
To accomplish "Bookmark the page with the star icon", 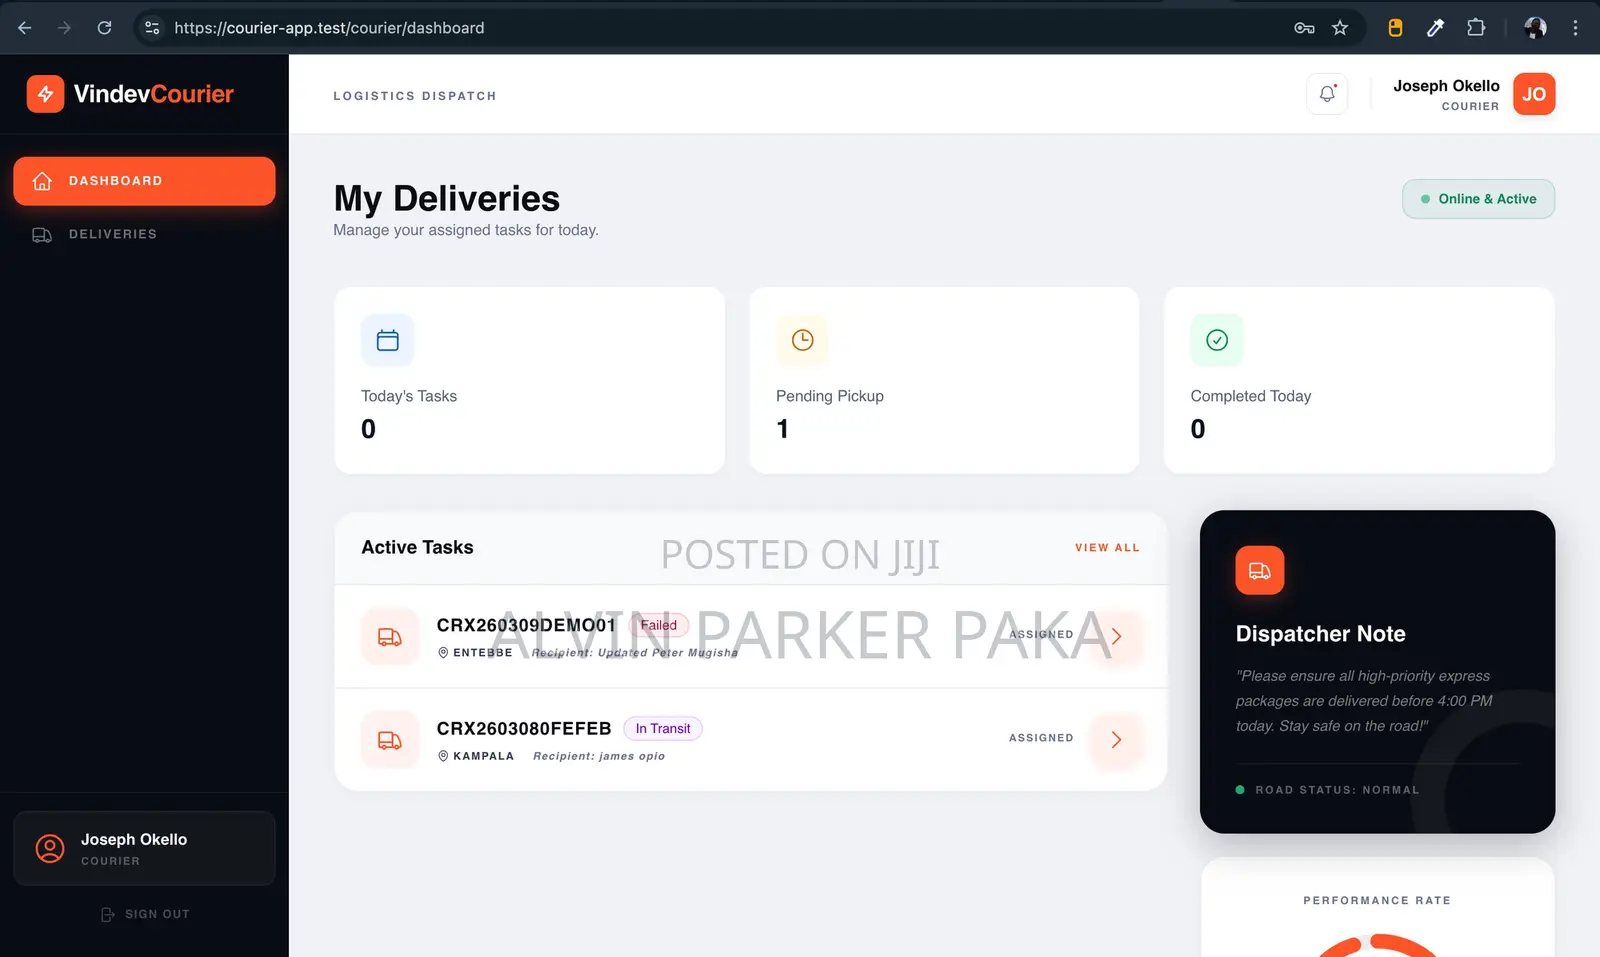I will click(1340, 28).
